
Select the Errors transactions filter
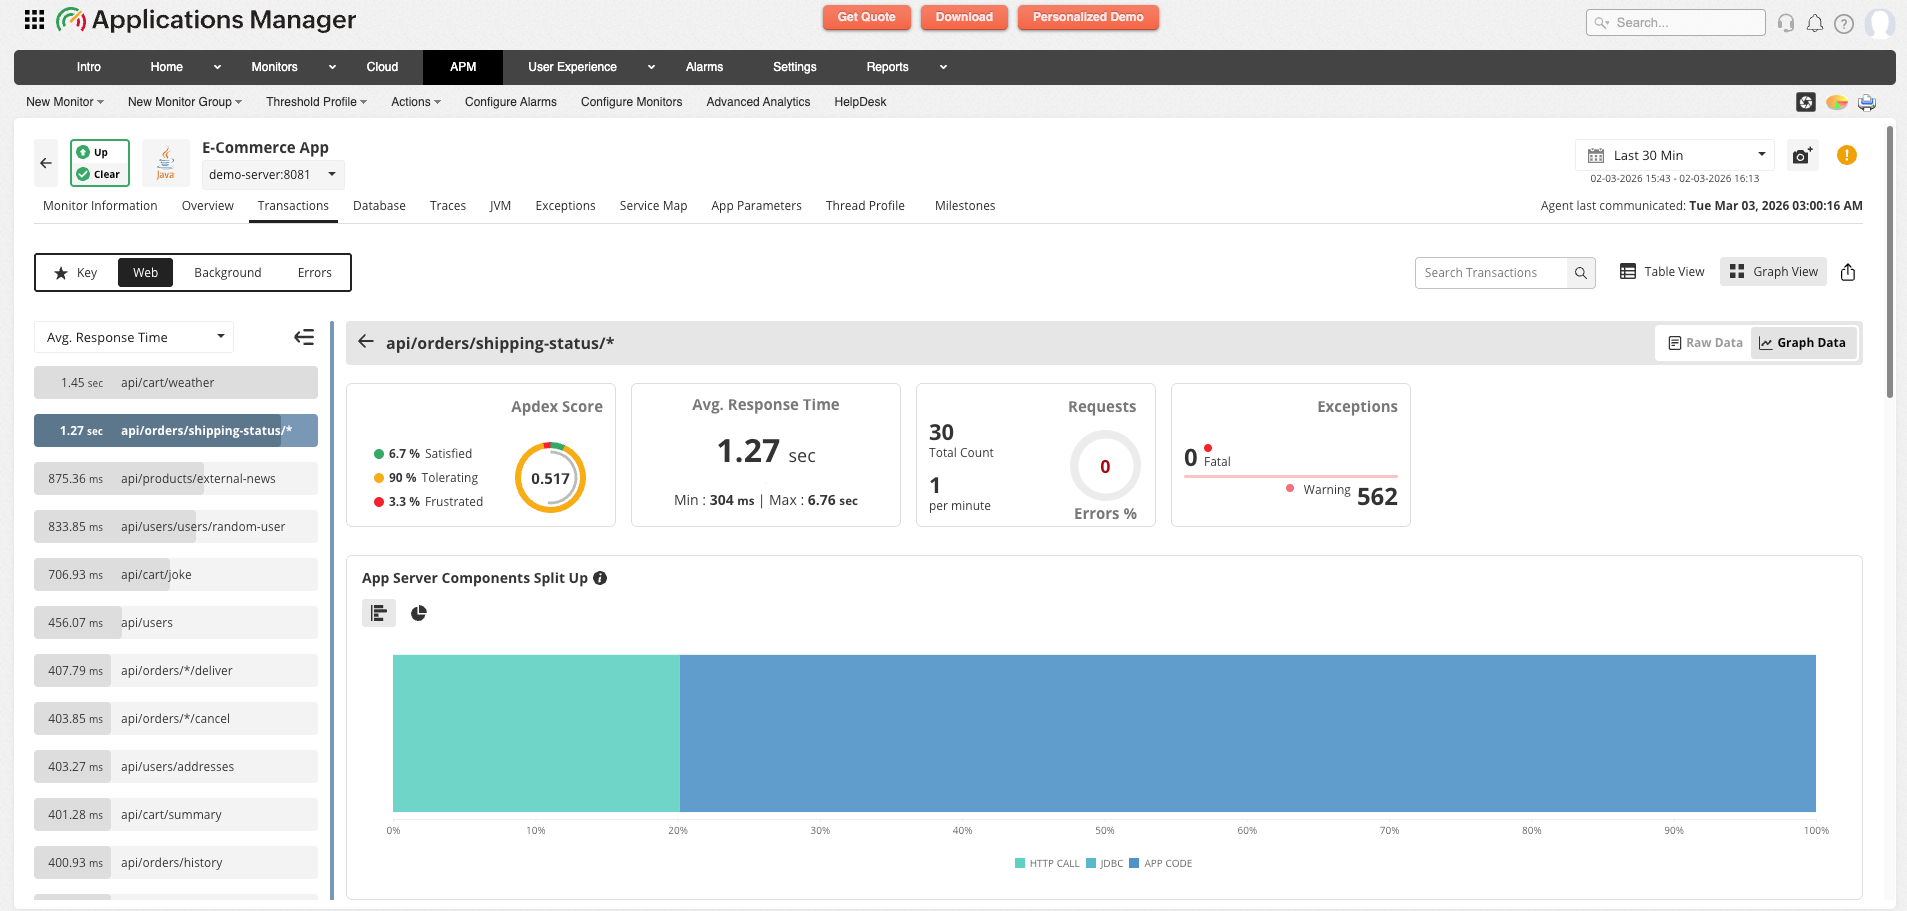click(314, 273)
